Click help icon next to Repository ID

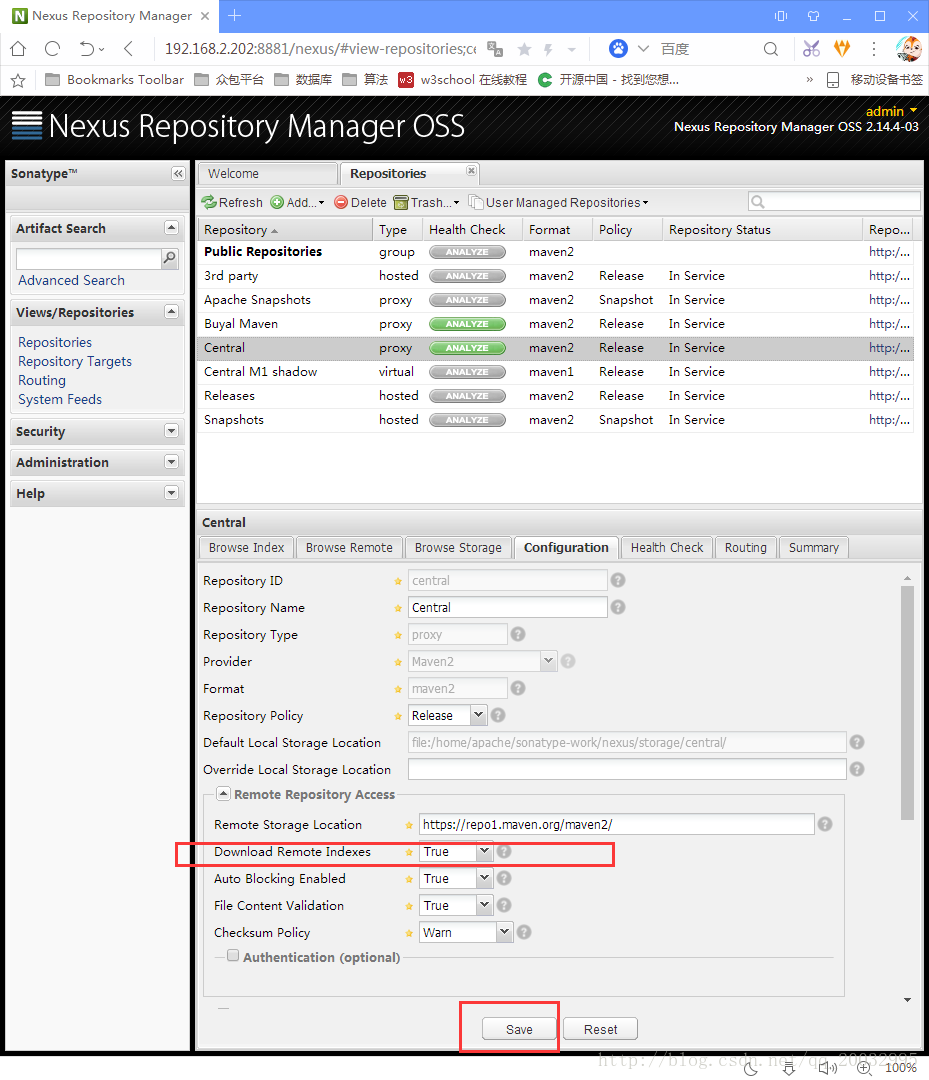pos(618,580)
